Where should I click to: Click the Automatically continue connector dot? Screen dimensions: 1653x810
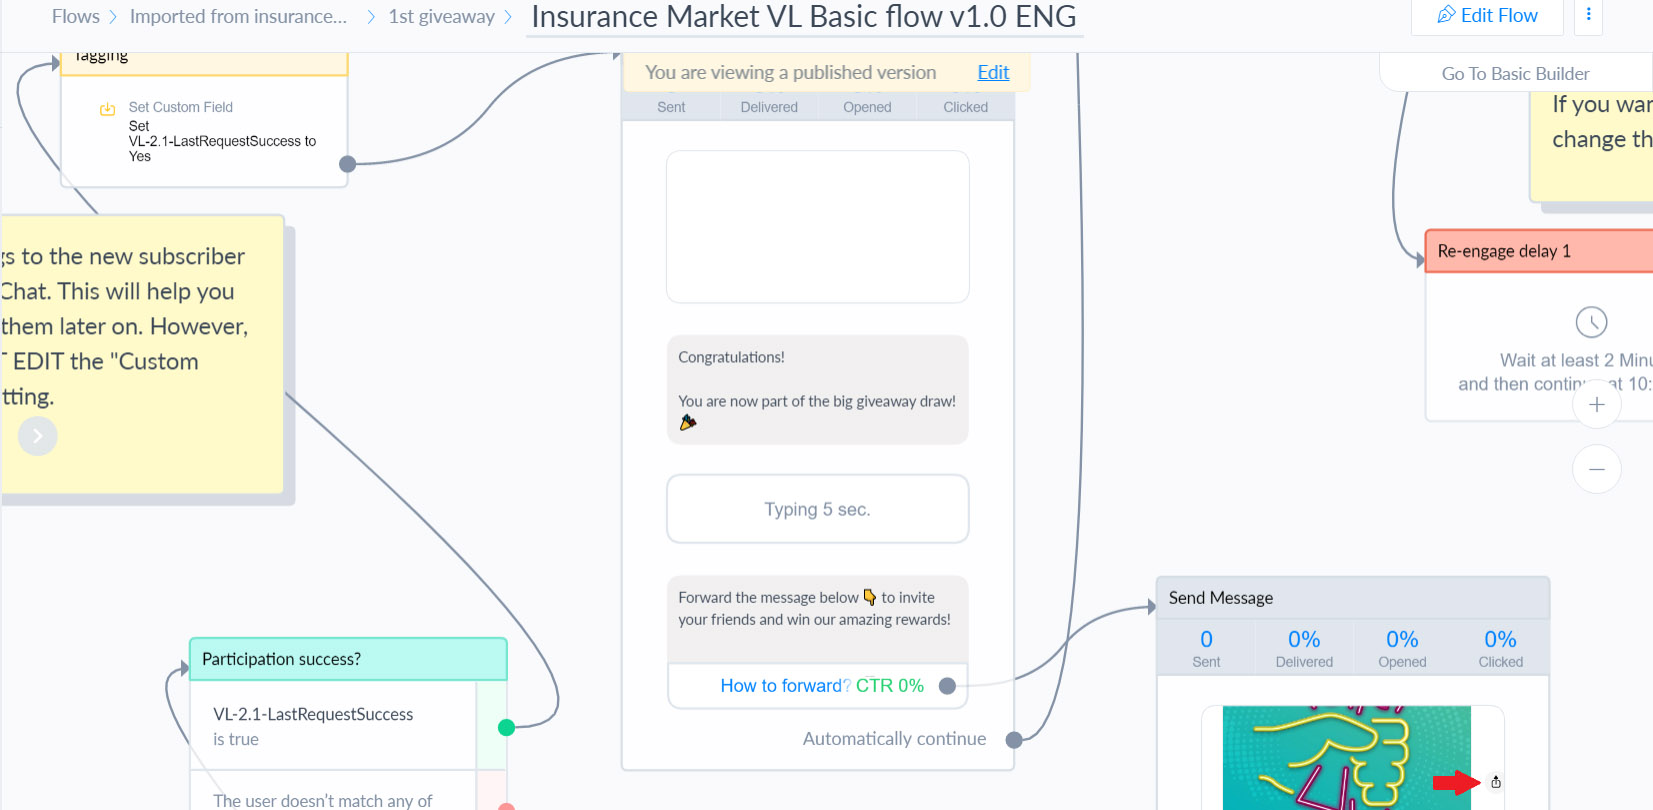[x=1014, y=740]
